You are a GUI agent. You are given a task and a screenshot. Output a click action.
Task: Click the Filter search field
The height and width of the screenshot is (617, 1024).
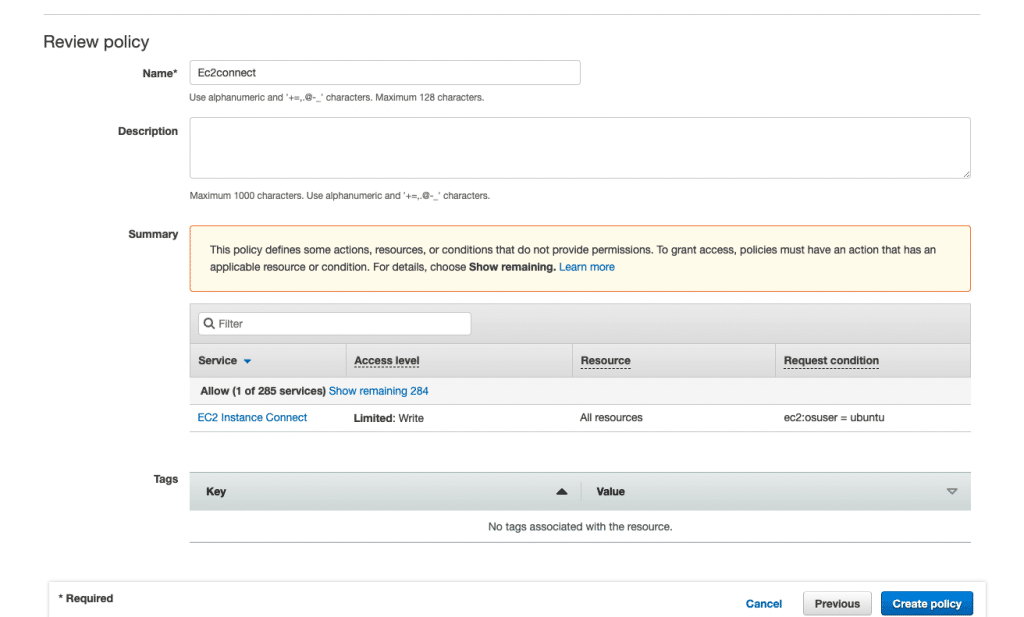[x=340, y=324]
